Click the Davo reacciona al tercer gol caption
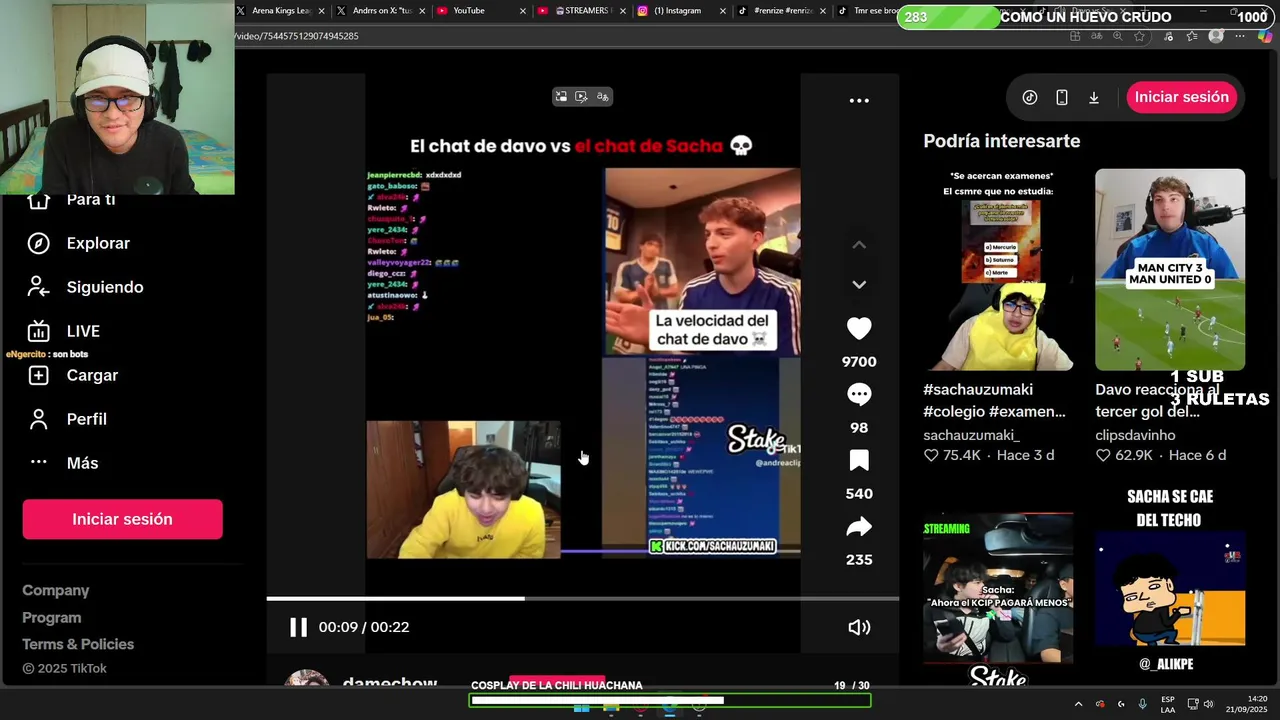Screen dimensions: 1280x720 1157,400
